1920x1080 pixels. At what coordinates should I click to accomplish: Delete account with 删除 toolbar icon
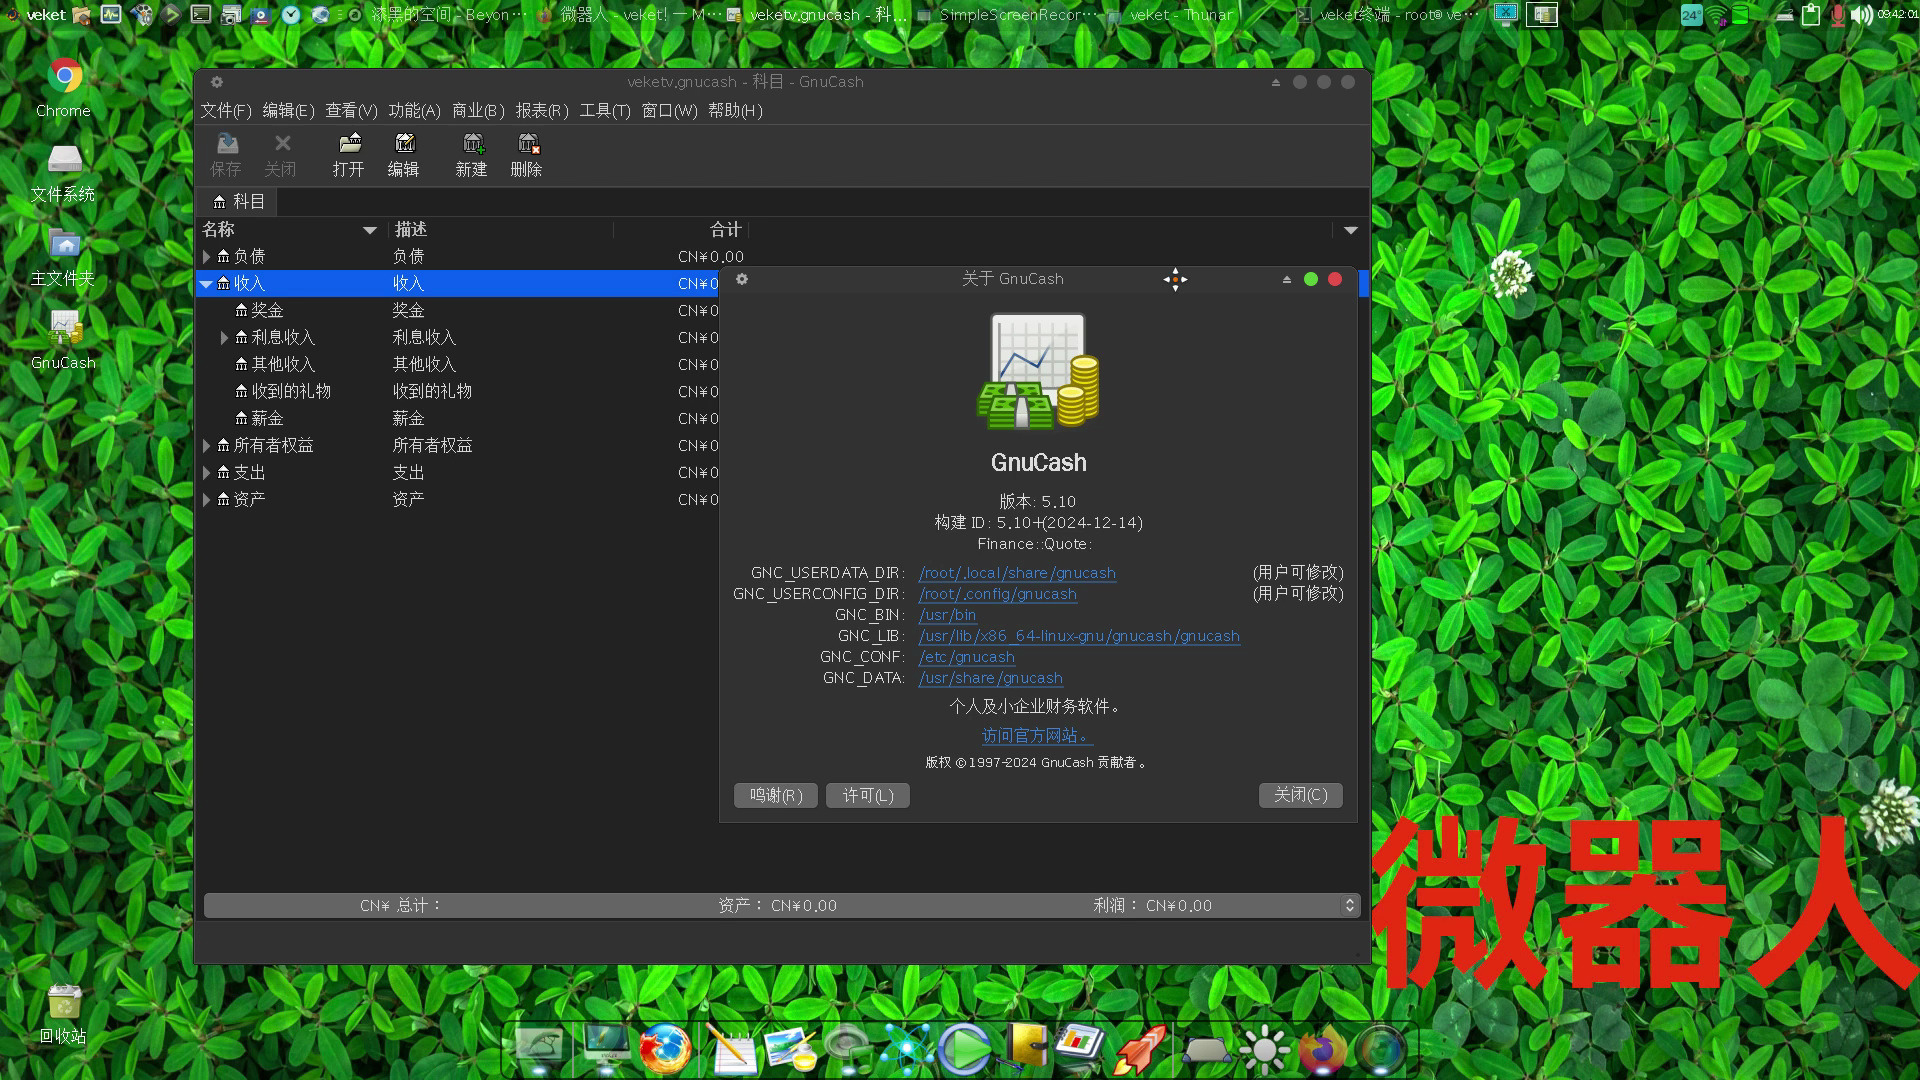point(527,155)
